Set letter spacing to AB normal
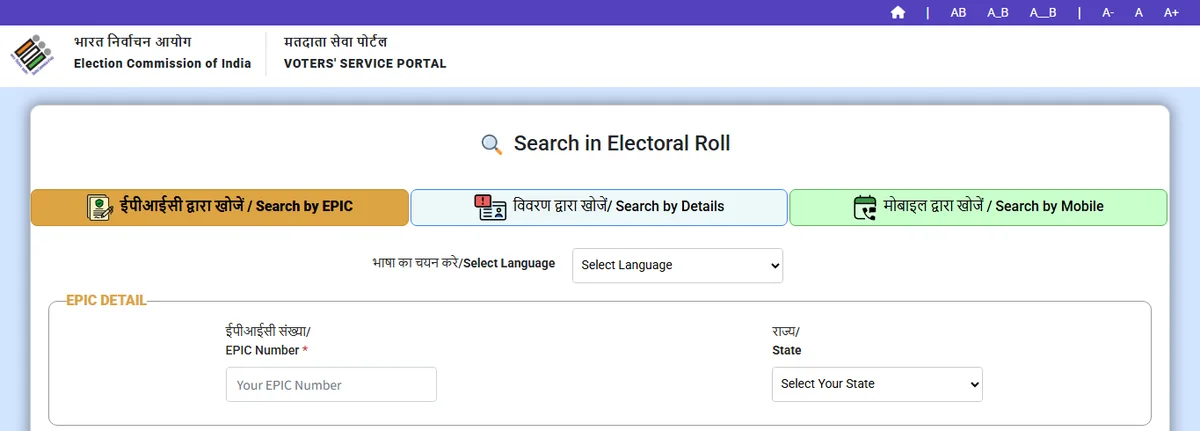This screenshot has width=1200, height=431. coord(958,12)
